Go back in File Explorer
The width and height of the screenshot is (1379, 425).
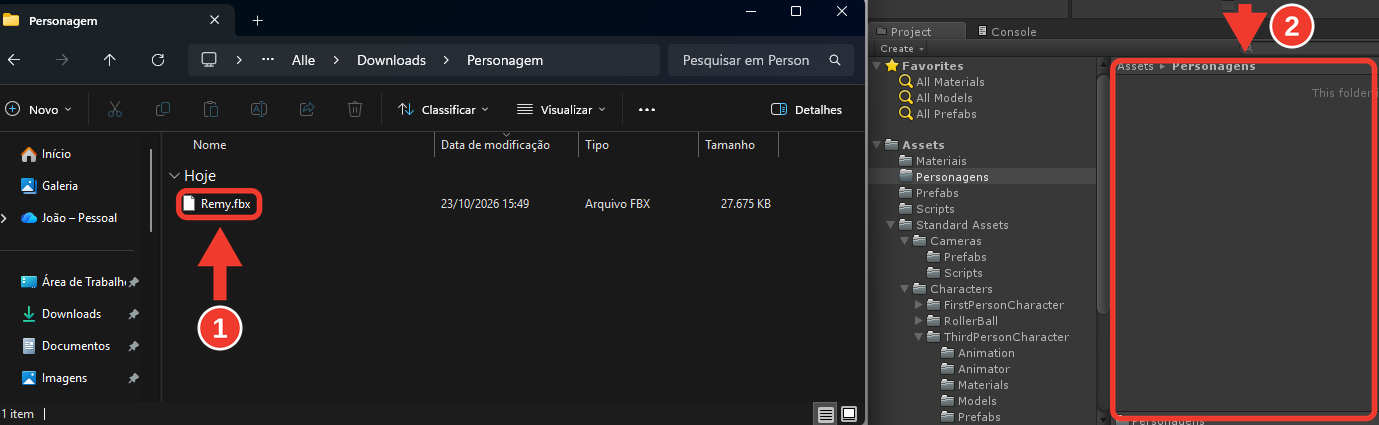[x=13, y=60]
